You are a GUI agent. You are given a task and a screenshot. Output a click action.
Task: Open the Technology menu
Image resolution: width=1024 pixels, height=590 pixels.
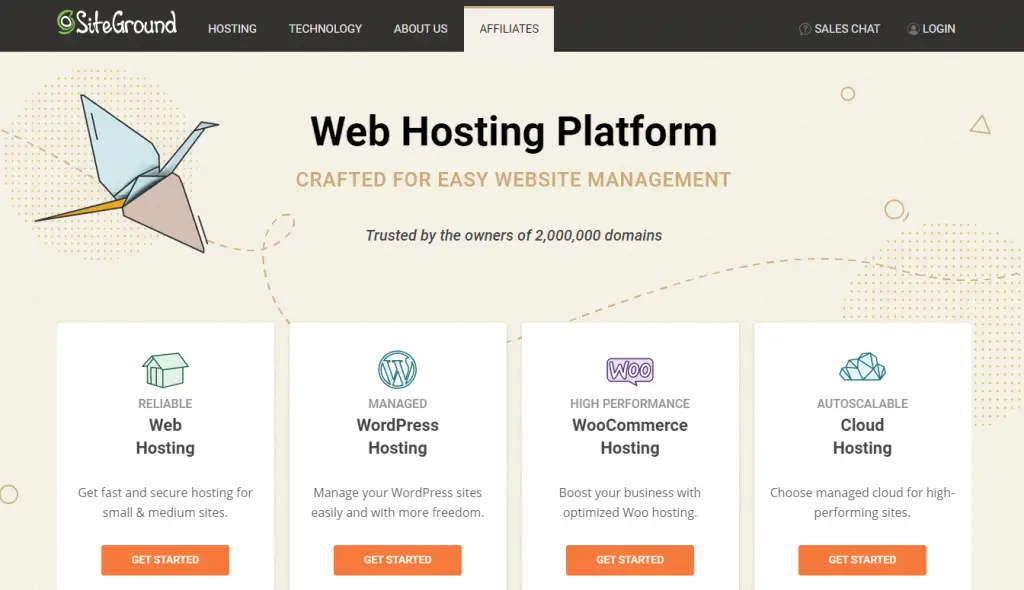325,29
